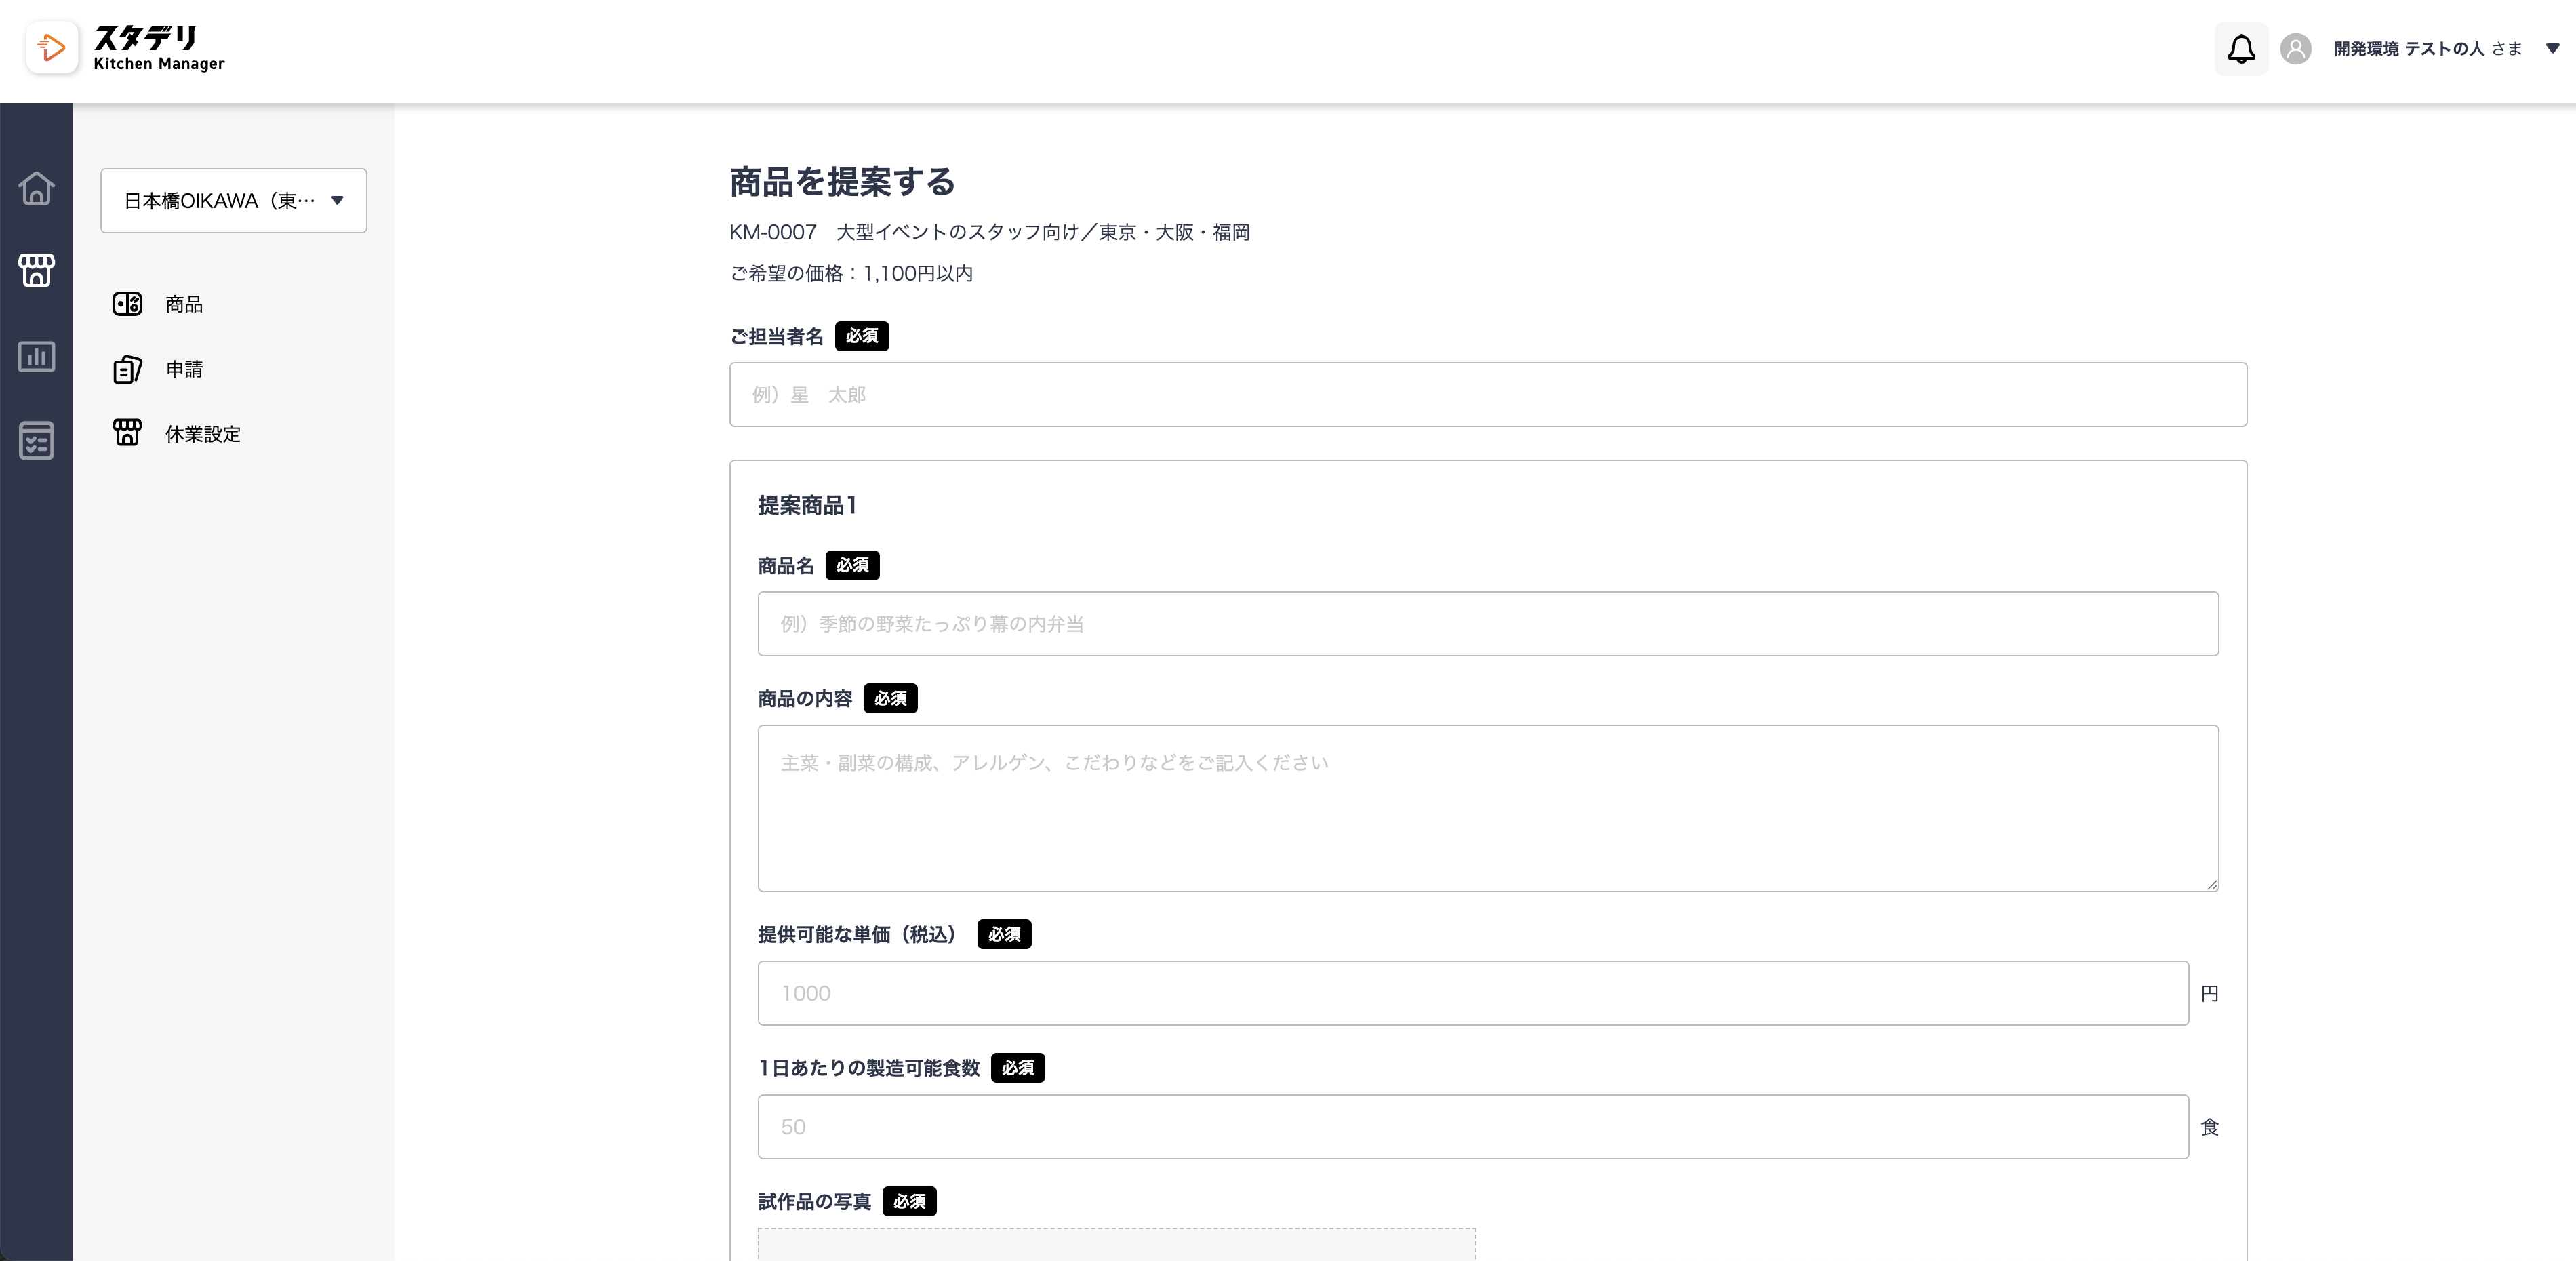2576x1261 pixels.
Task: Go to the 休業設定 menu item
Action: (203, 434)
